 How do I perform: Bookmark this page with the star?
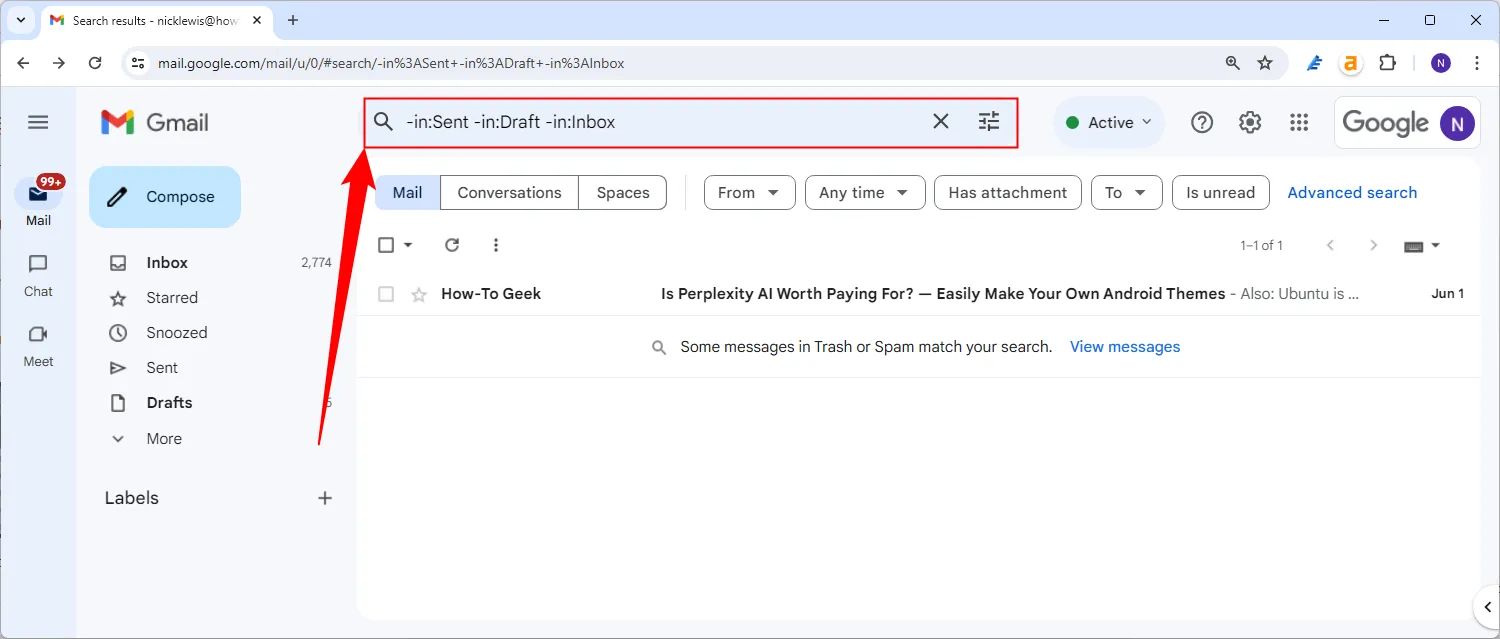click(x=1265, y=63)
